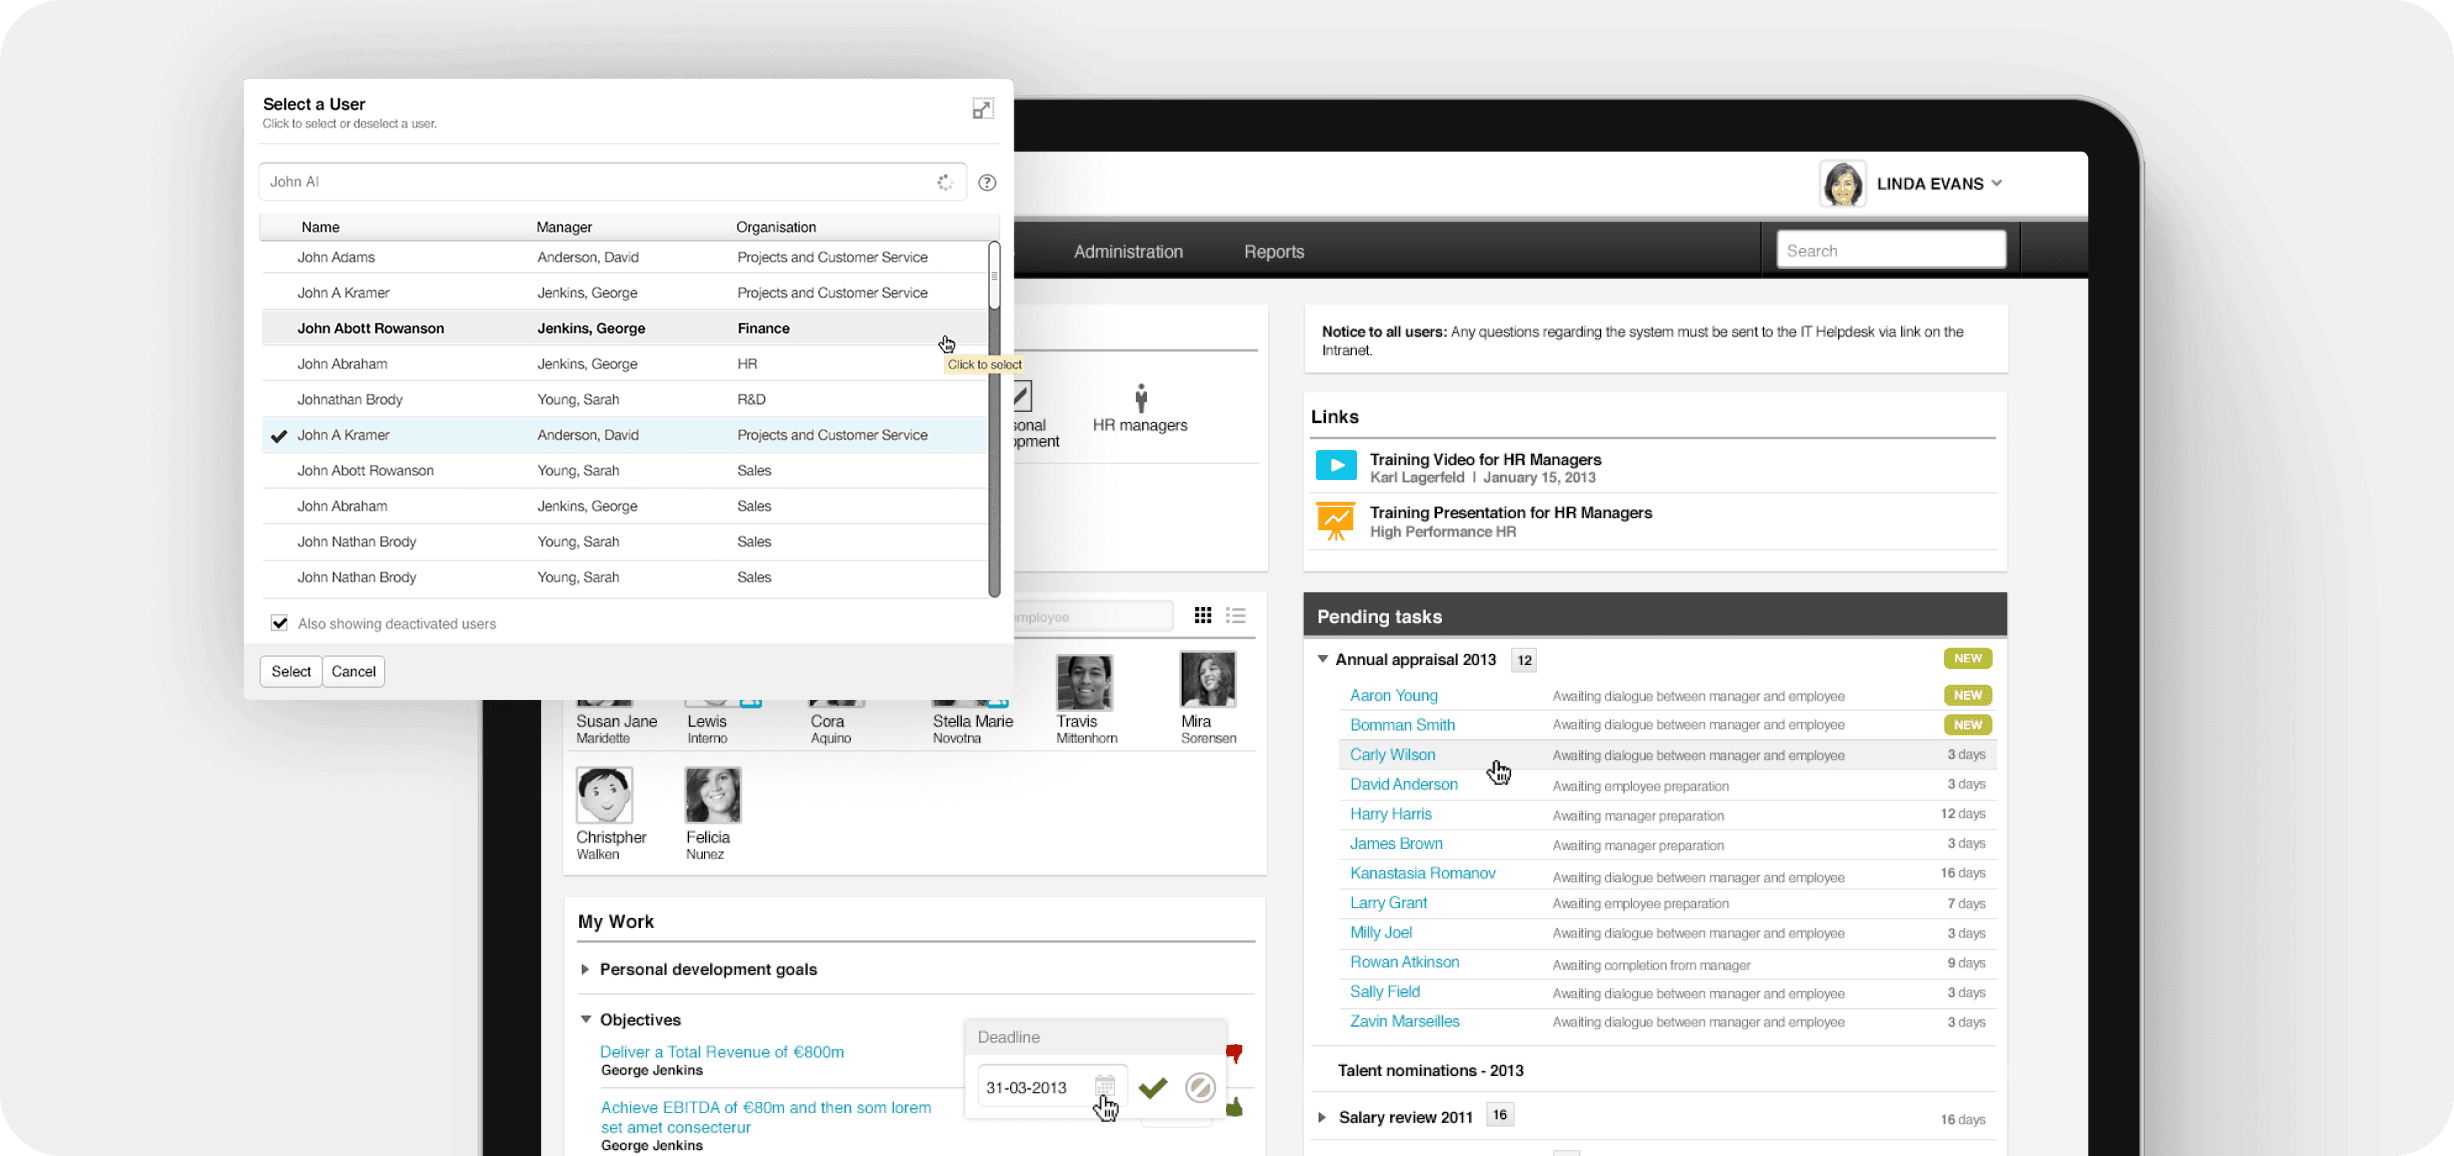Expand Personal development goals
Screen dimensions: 2454x1156
click(585, 969)
